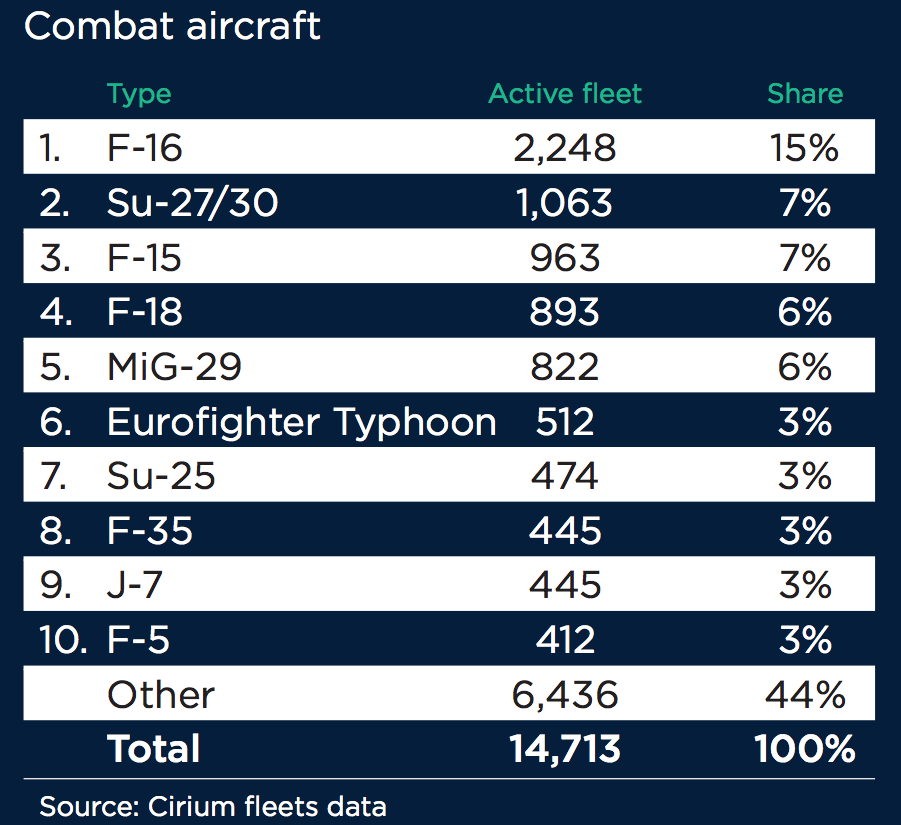Select the Eurofighter Typhoon entry

click(x=301, y=422)
